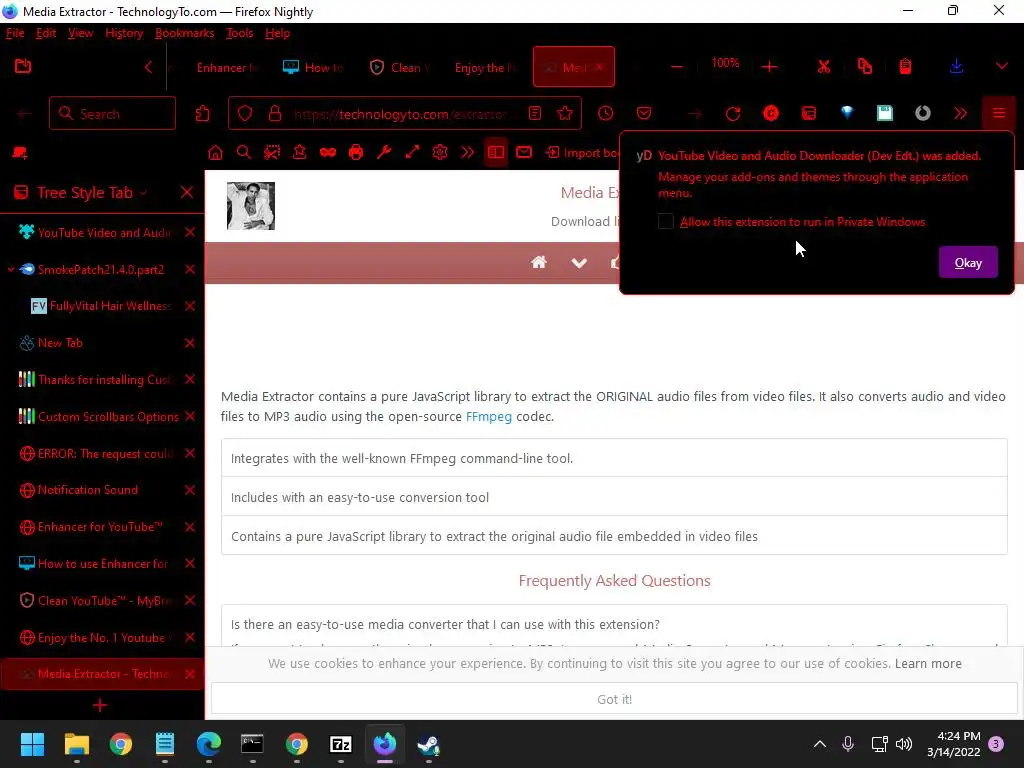
Task: Add a new tab with sidebar plus
Action: click(100, 705)
